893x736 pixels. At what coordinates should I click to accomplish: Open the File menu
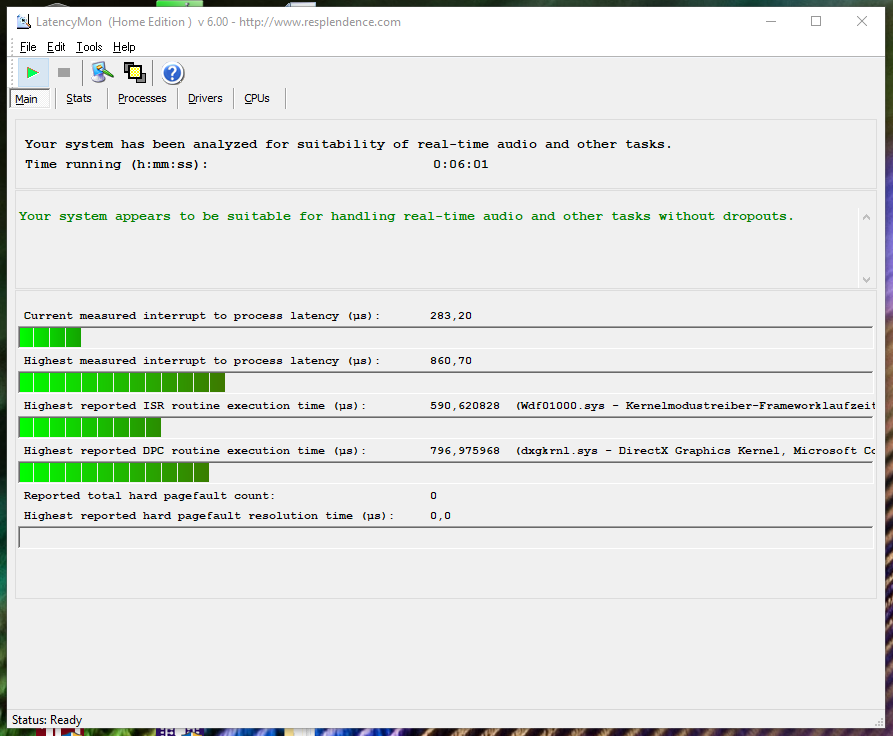click(x=28, y=47)
